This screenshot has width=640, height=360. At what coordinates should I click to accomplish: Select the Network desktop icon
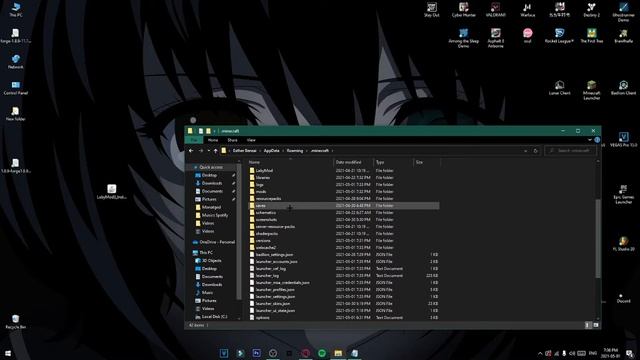16,62
